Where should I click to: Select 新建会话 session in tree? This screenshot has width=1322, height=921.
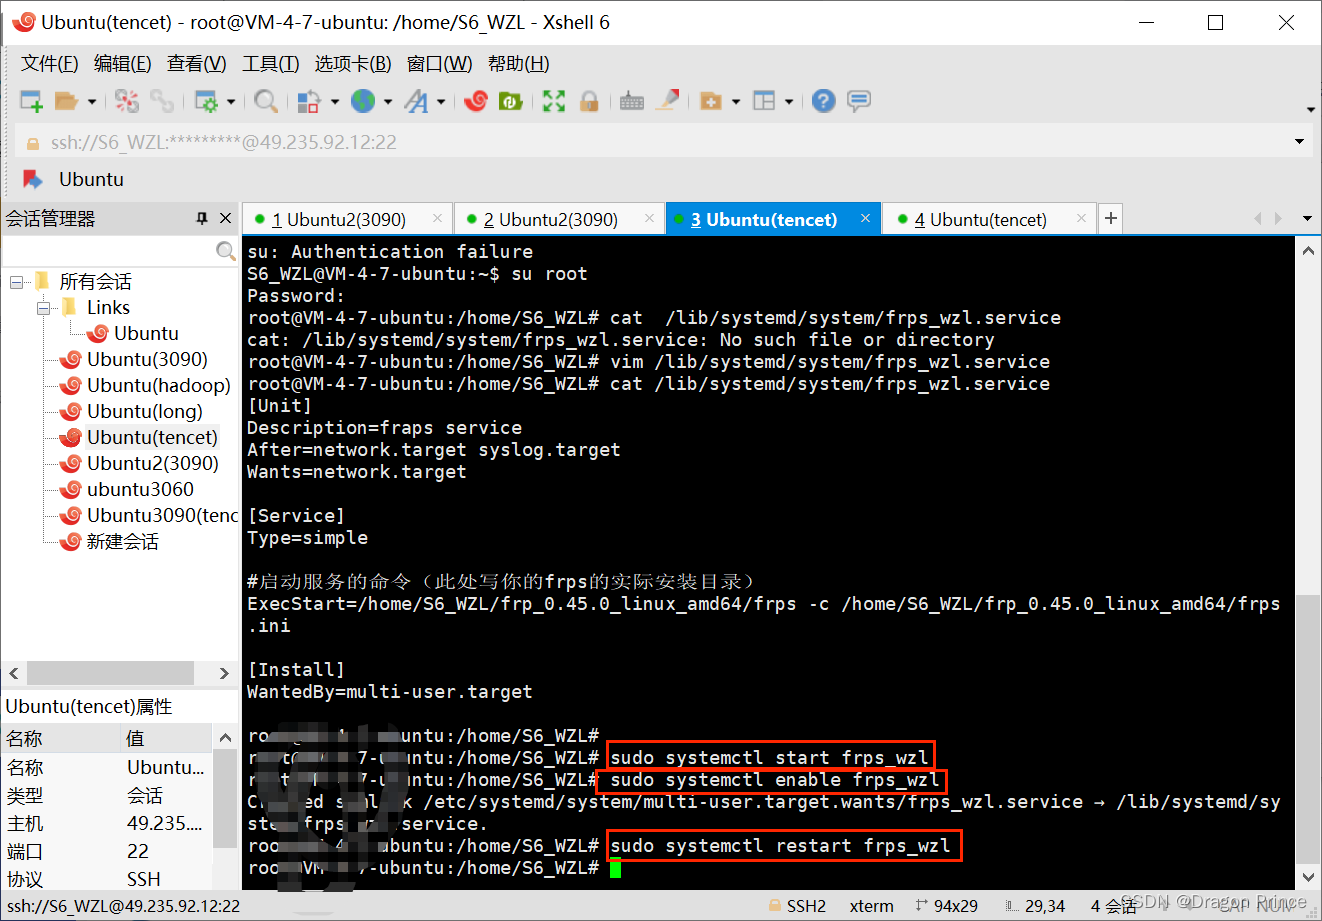122,541
